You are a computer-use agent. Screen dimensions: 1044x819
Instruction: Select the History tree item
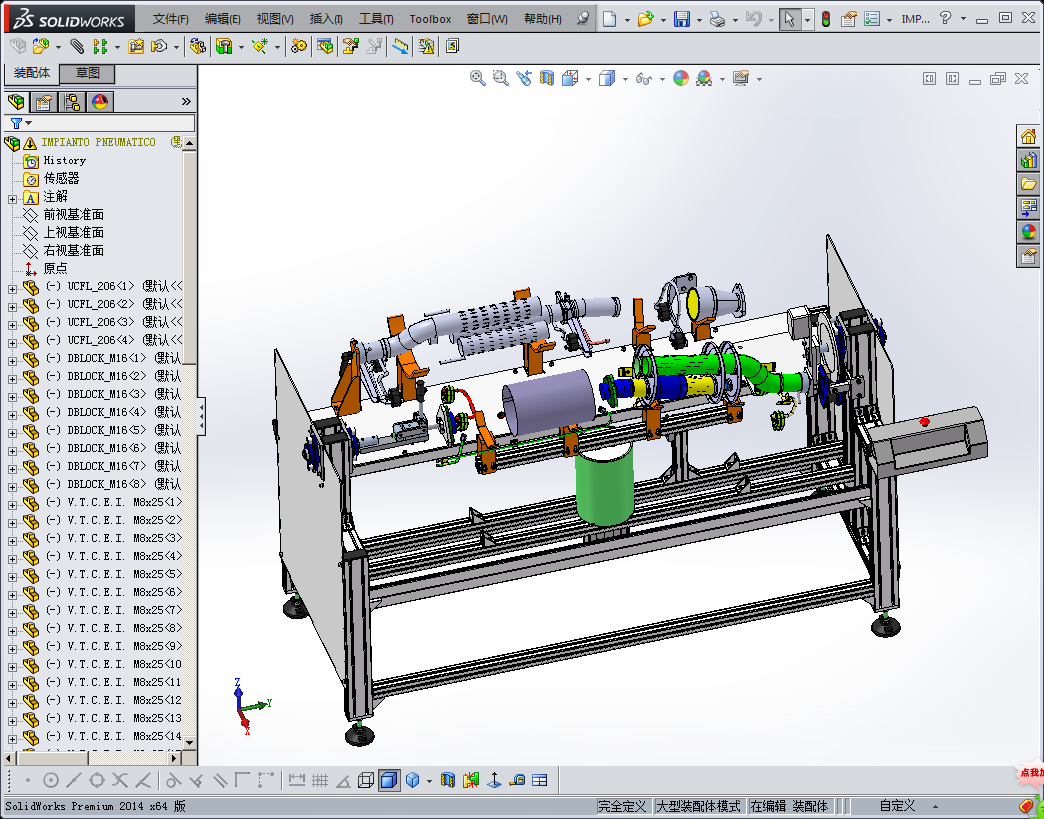click(65, 160)
